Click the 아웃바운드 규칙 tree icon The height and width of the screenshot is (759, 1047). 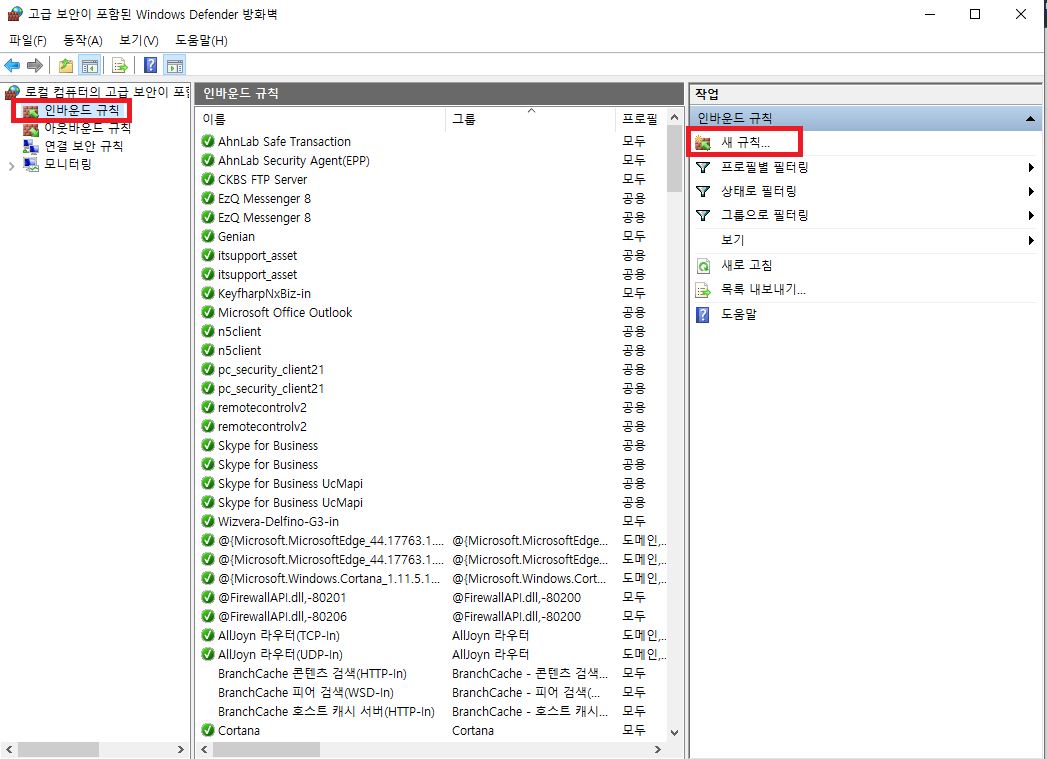31,128
